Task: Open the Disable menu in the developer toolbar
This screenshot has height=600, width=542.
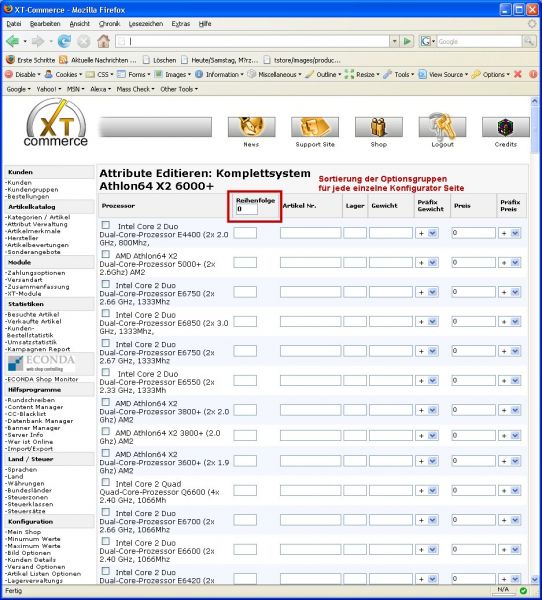Action: point(23,74)
